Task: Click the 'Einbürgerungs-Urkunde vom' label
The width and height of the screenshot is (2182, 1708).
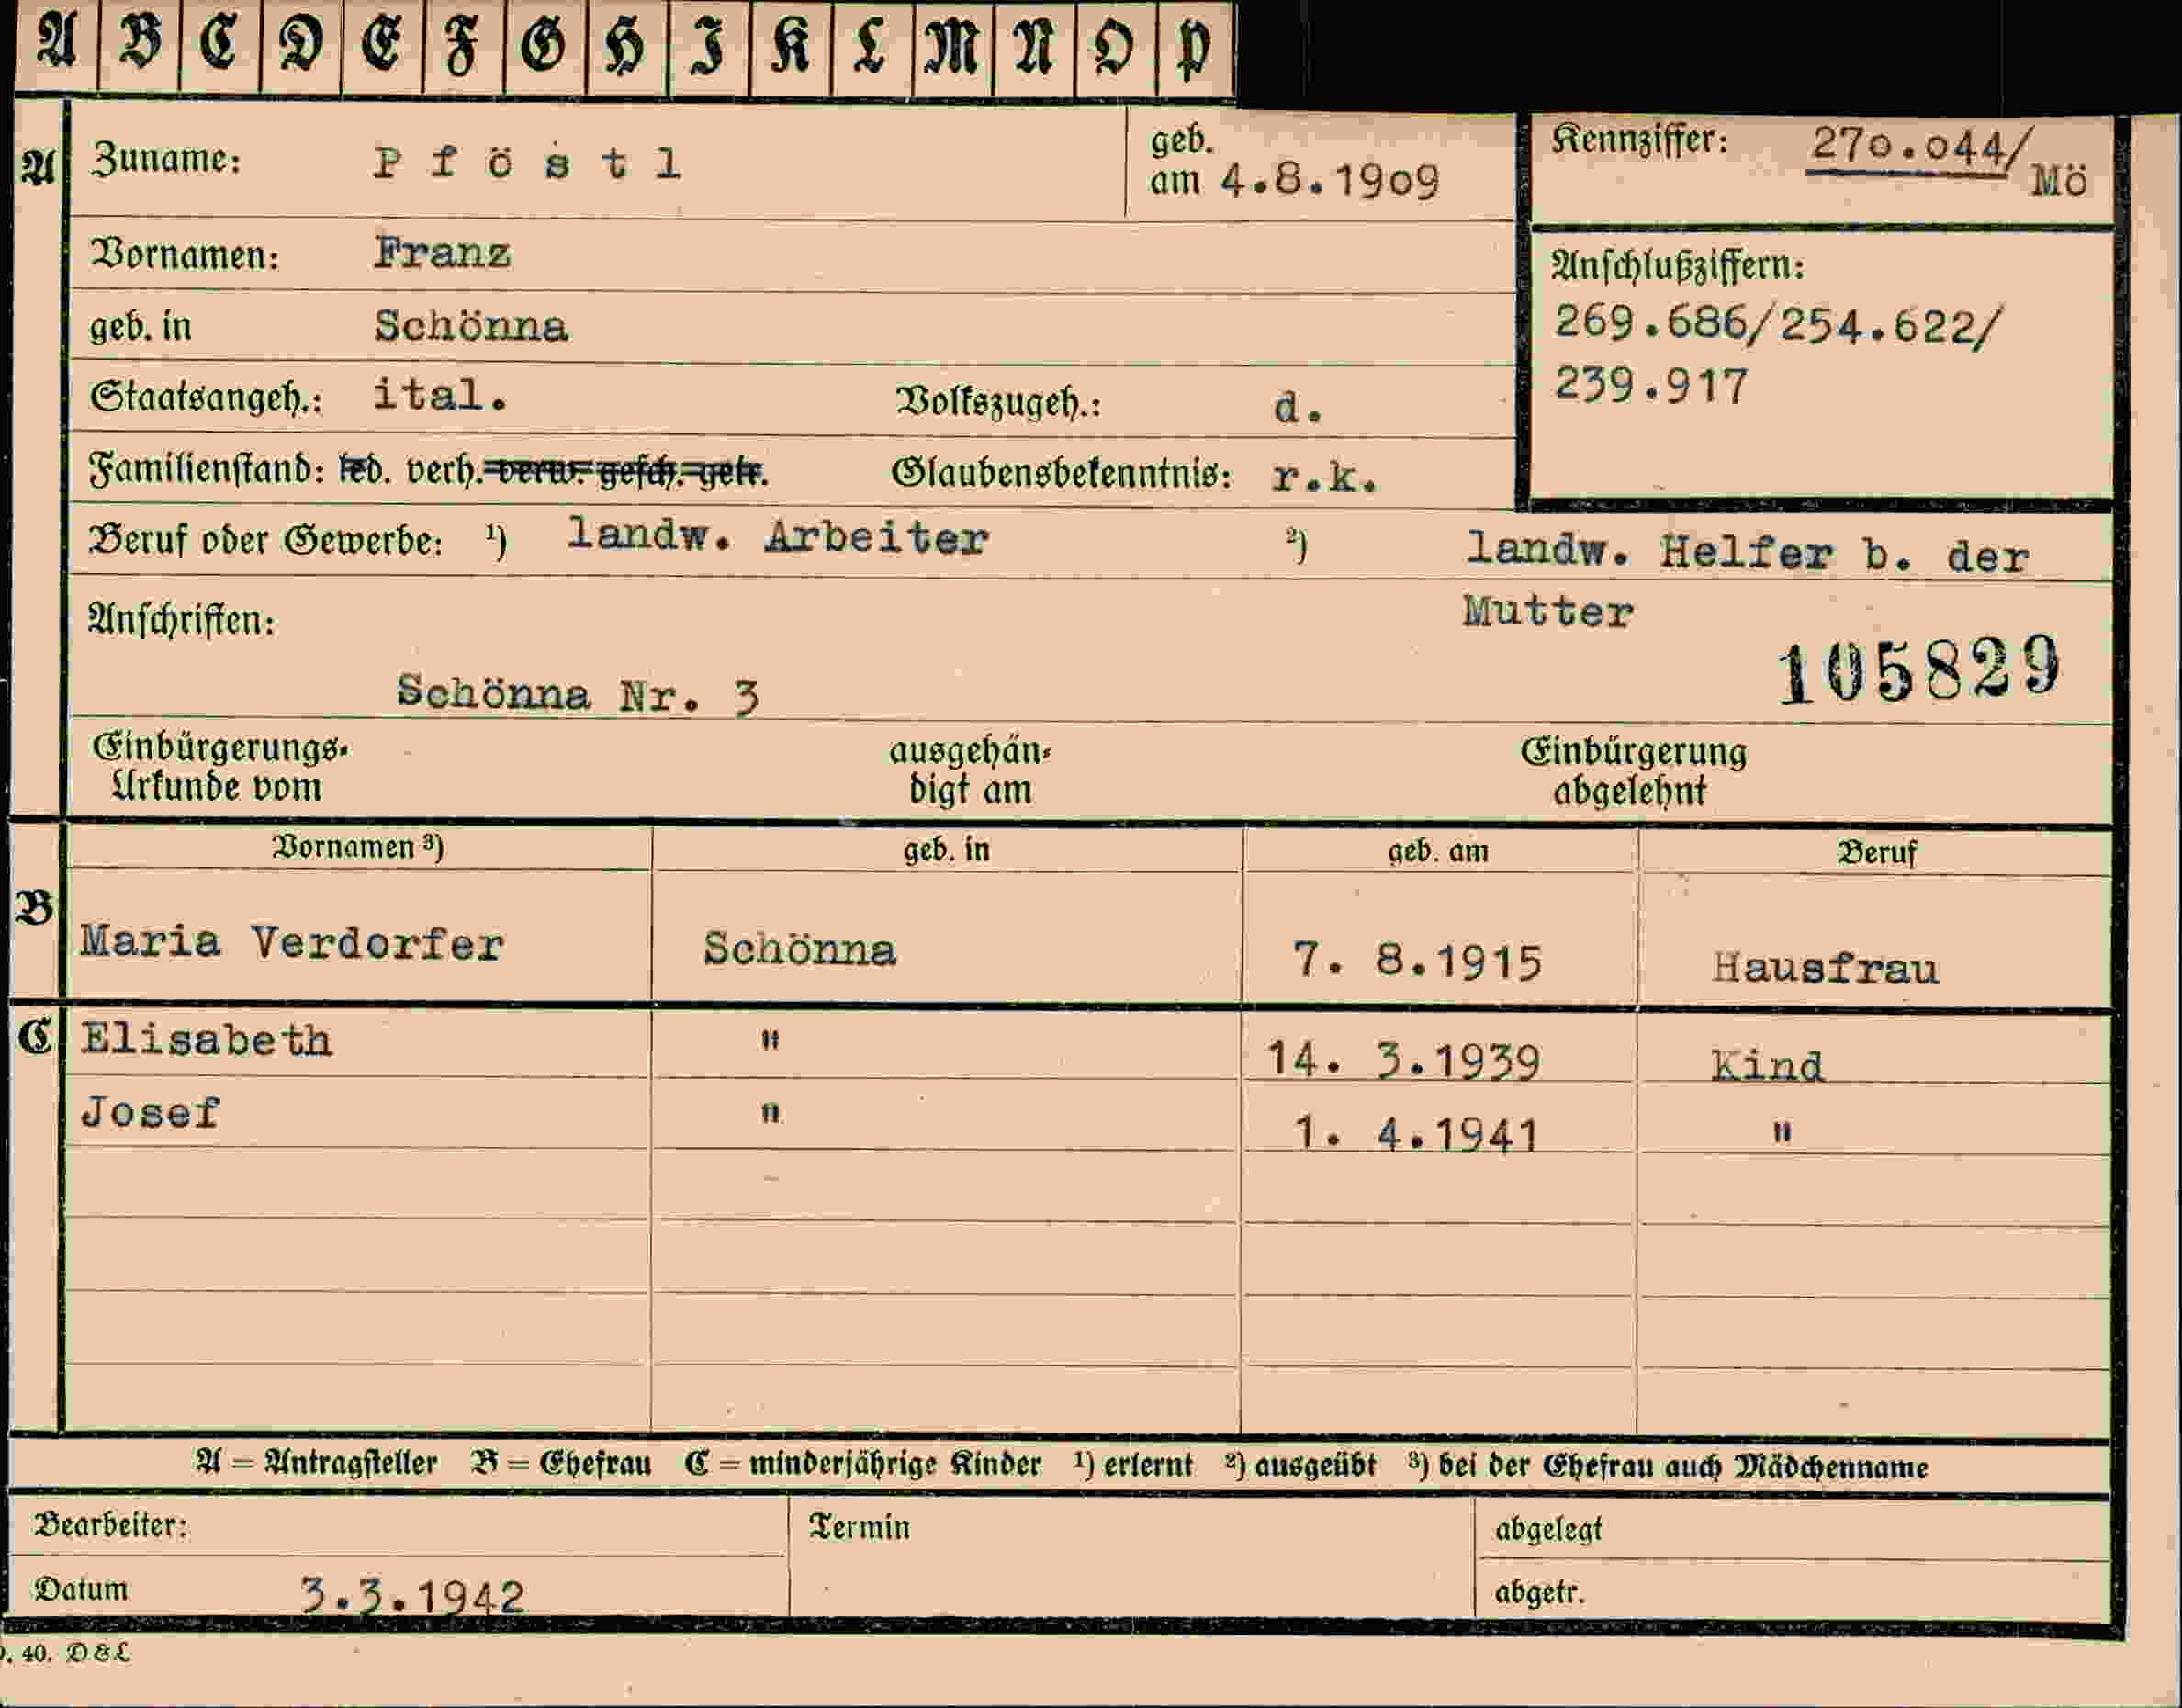Action: [x=219, y=767]
